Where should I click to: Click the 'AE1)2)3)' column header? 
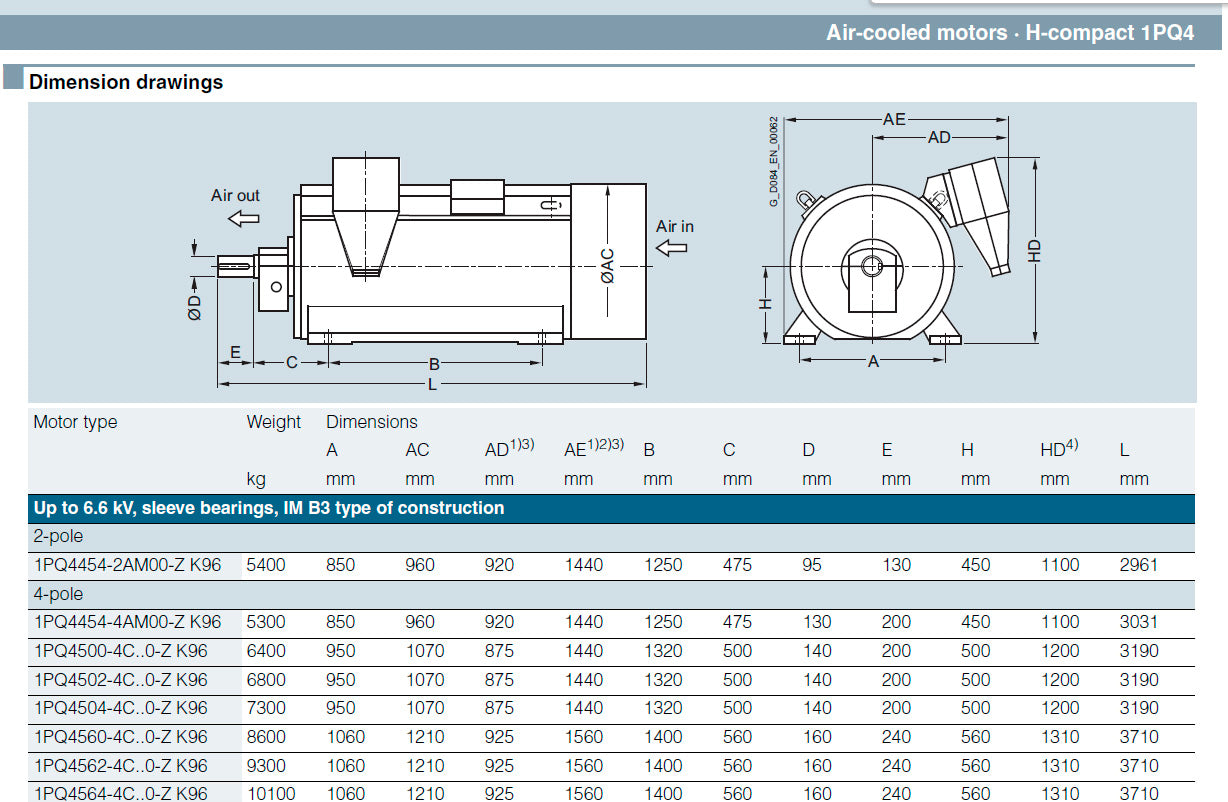coord(594,449)
